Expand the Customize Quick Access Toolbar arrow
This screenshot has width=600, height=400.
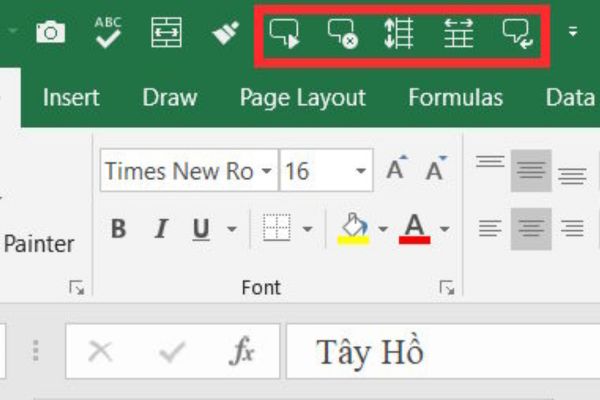573,32
